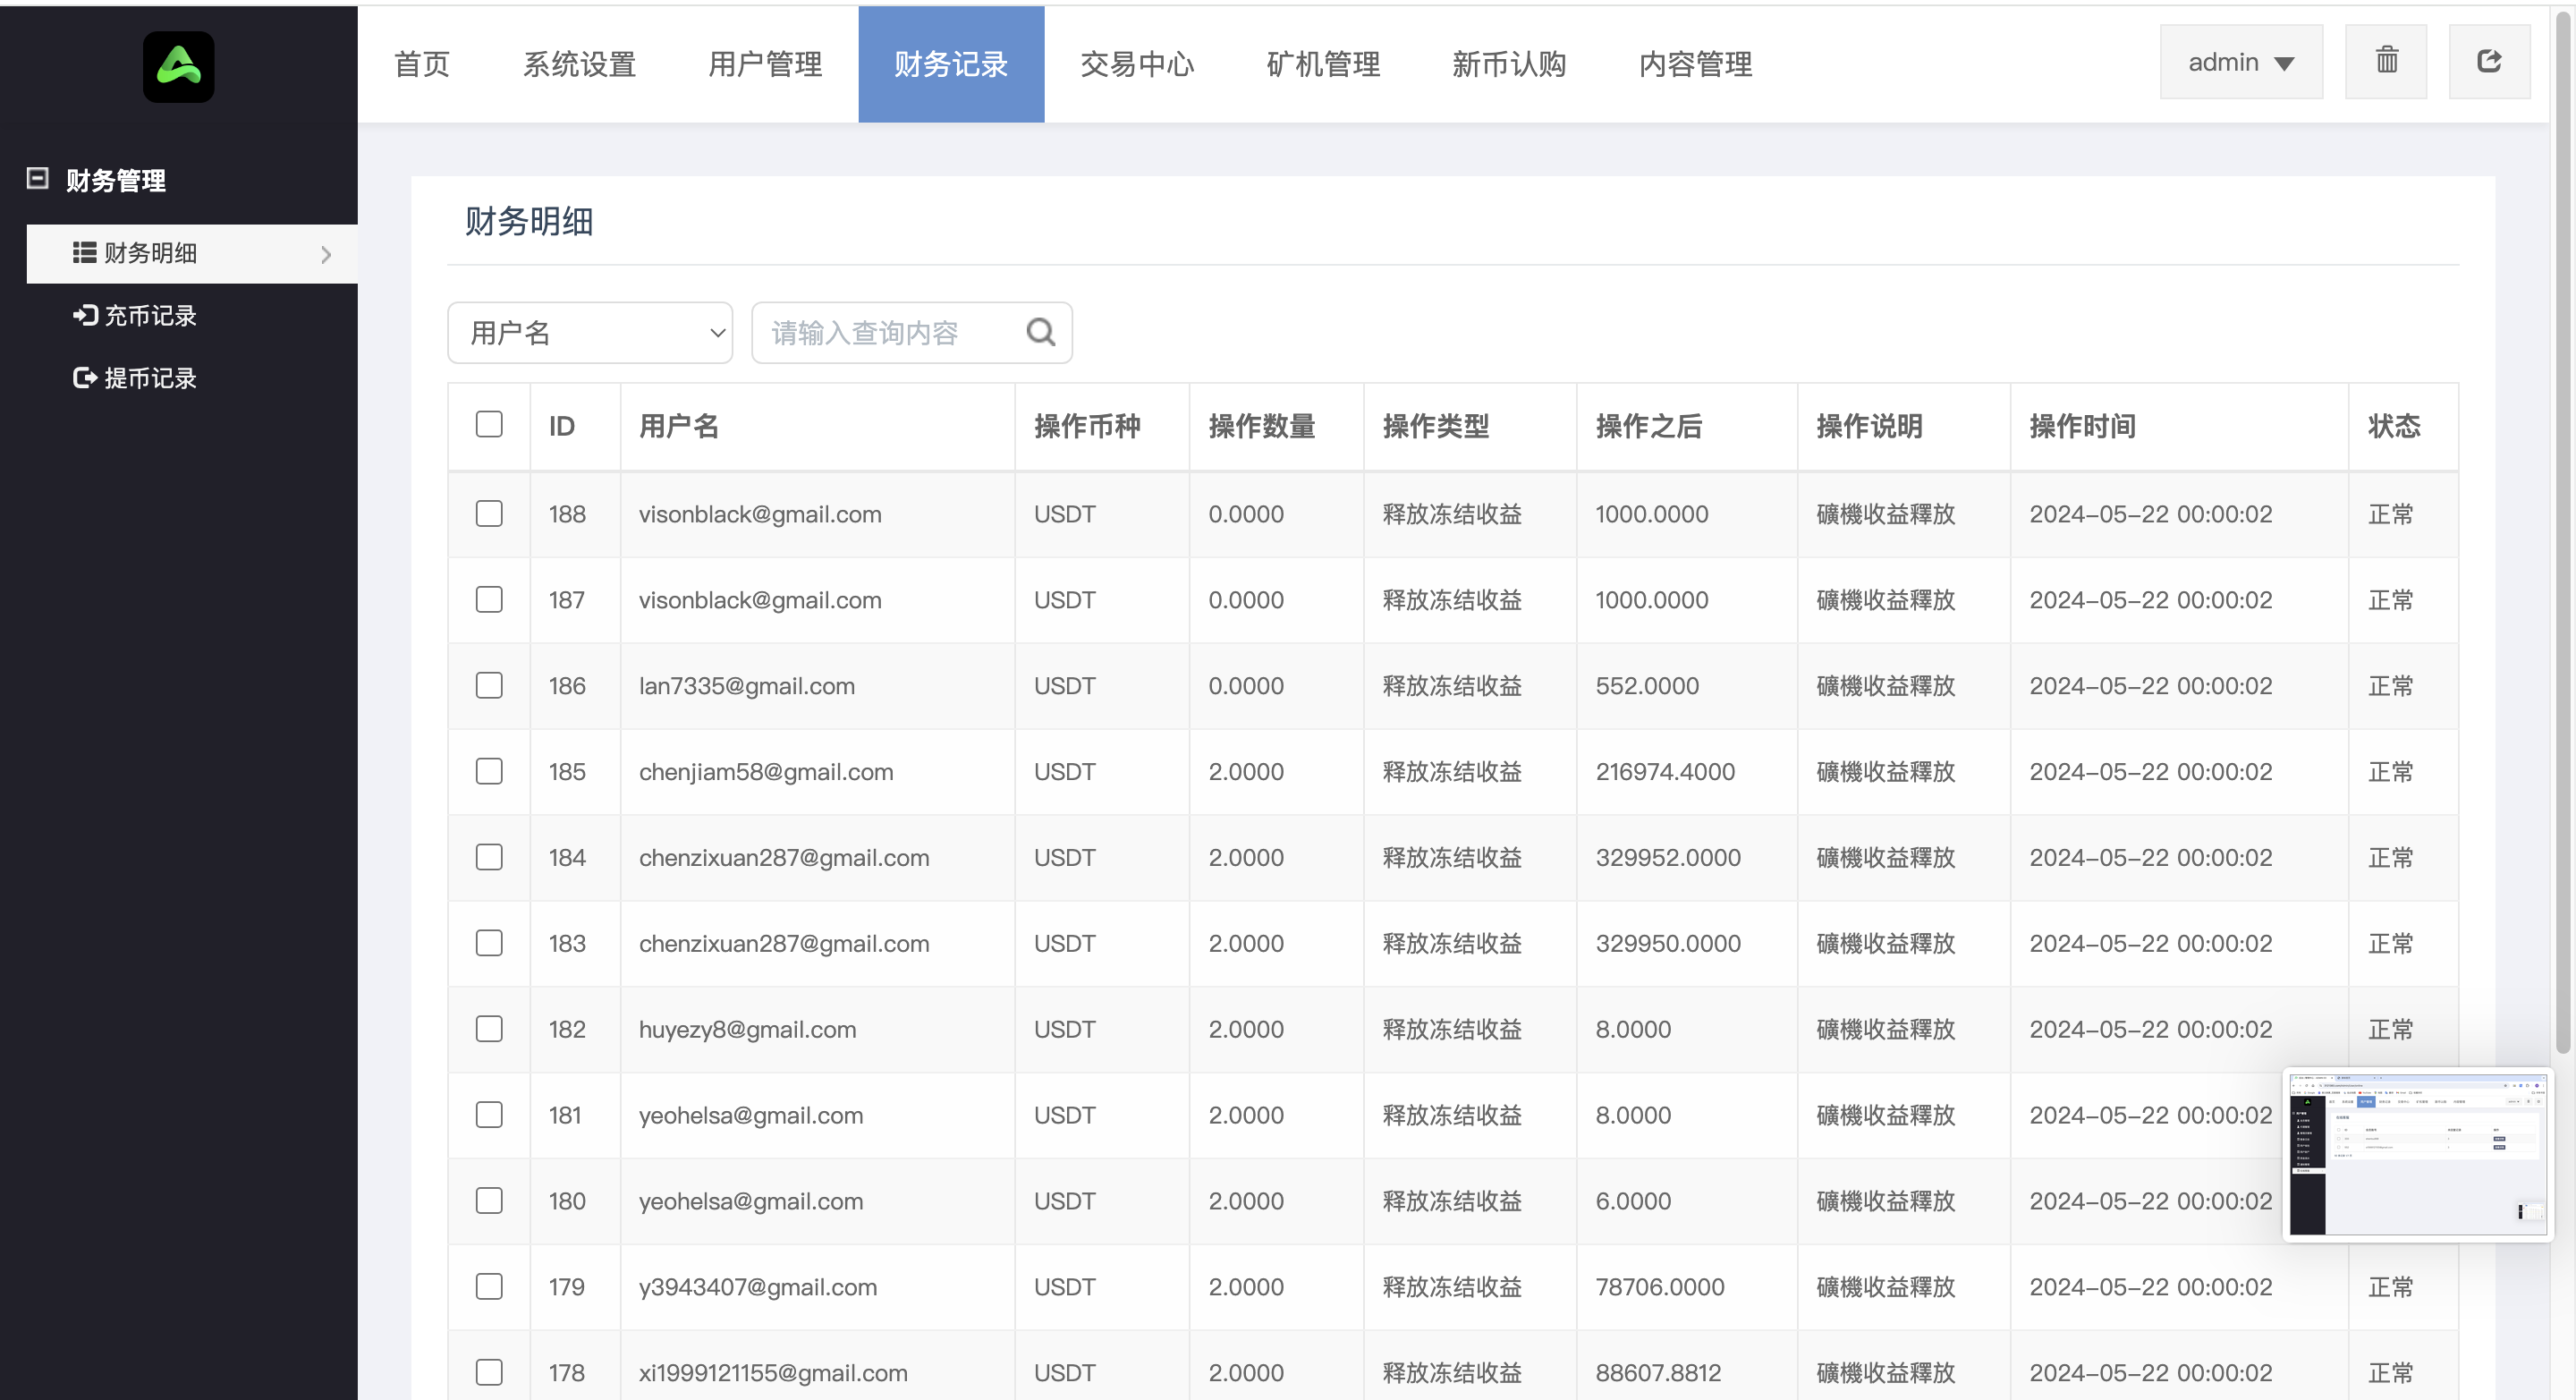Click username xi1999121155@gmail.com
The height and width of the screenshot is (1400, 2576).
[x=773, y=1374]
